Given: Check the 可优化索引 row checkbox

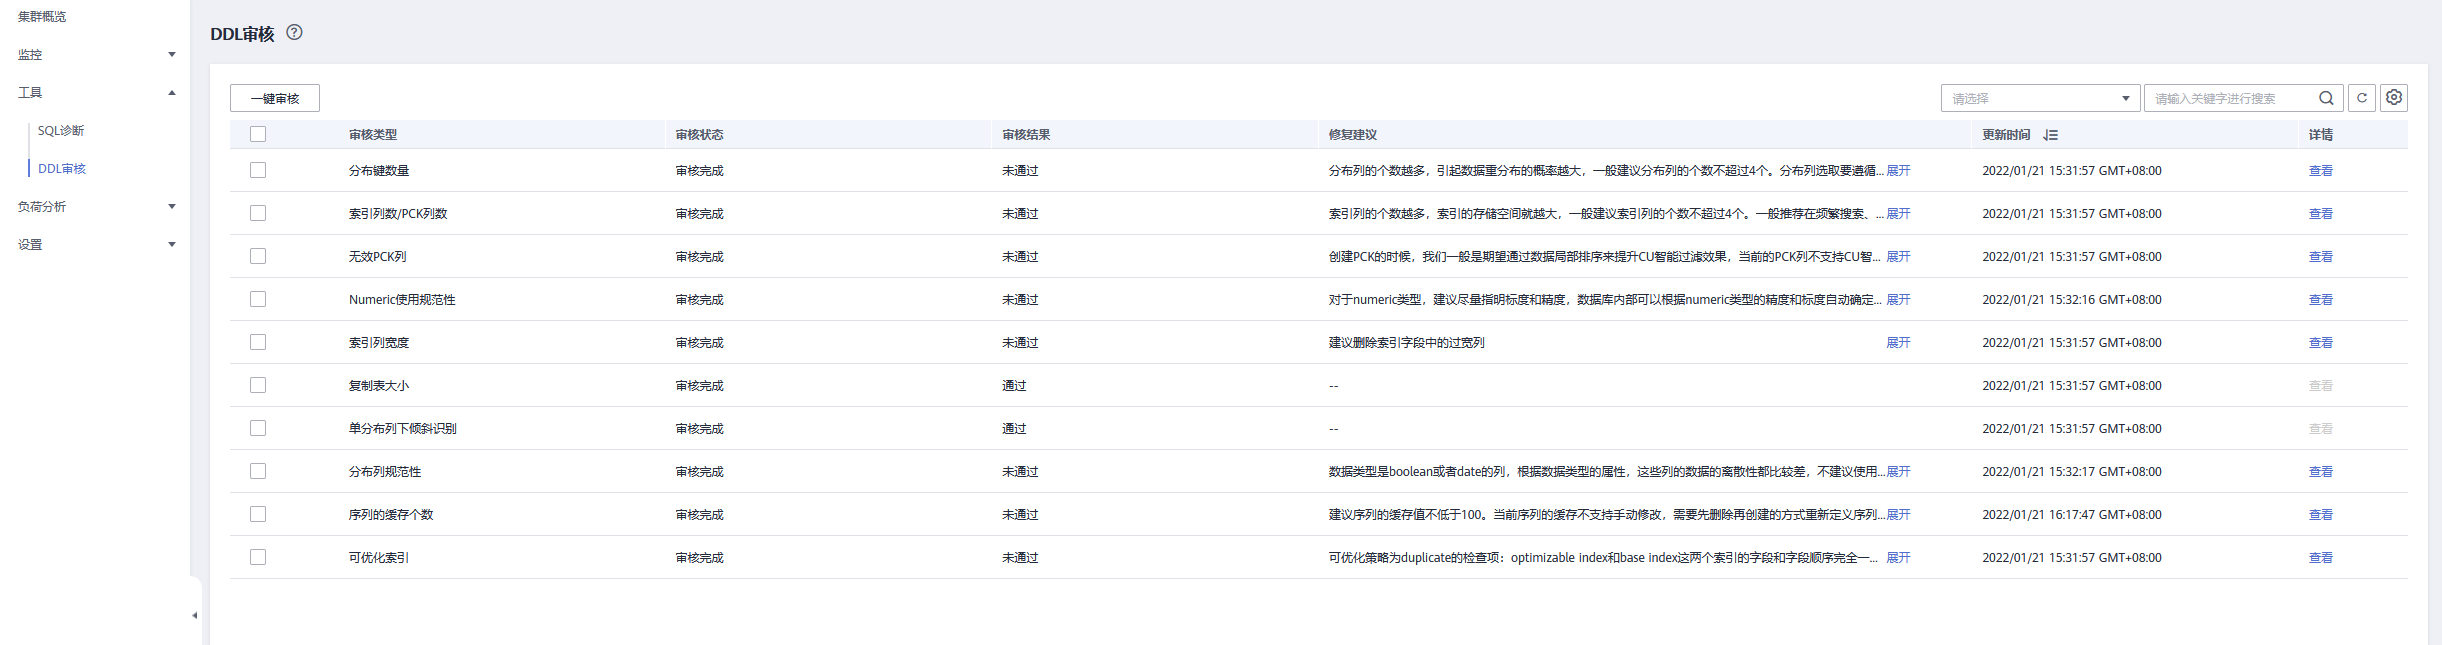Looking at the screenshot, I should (258, 557).
